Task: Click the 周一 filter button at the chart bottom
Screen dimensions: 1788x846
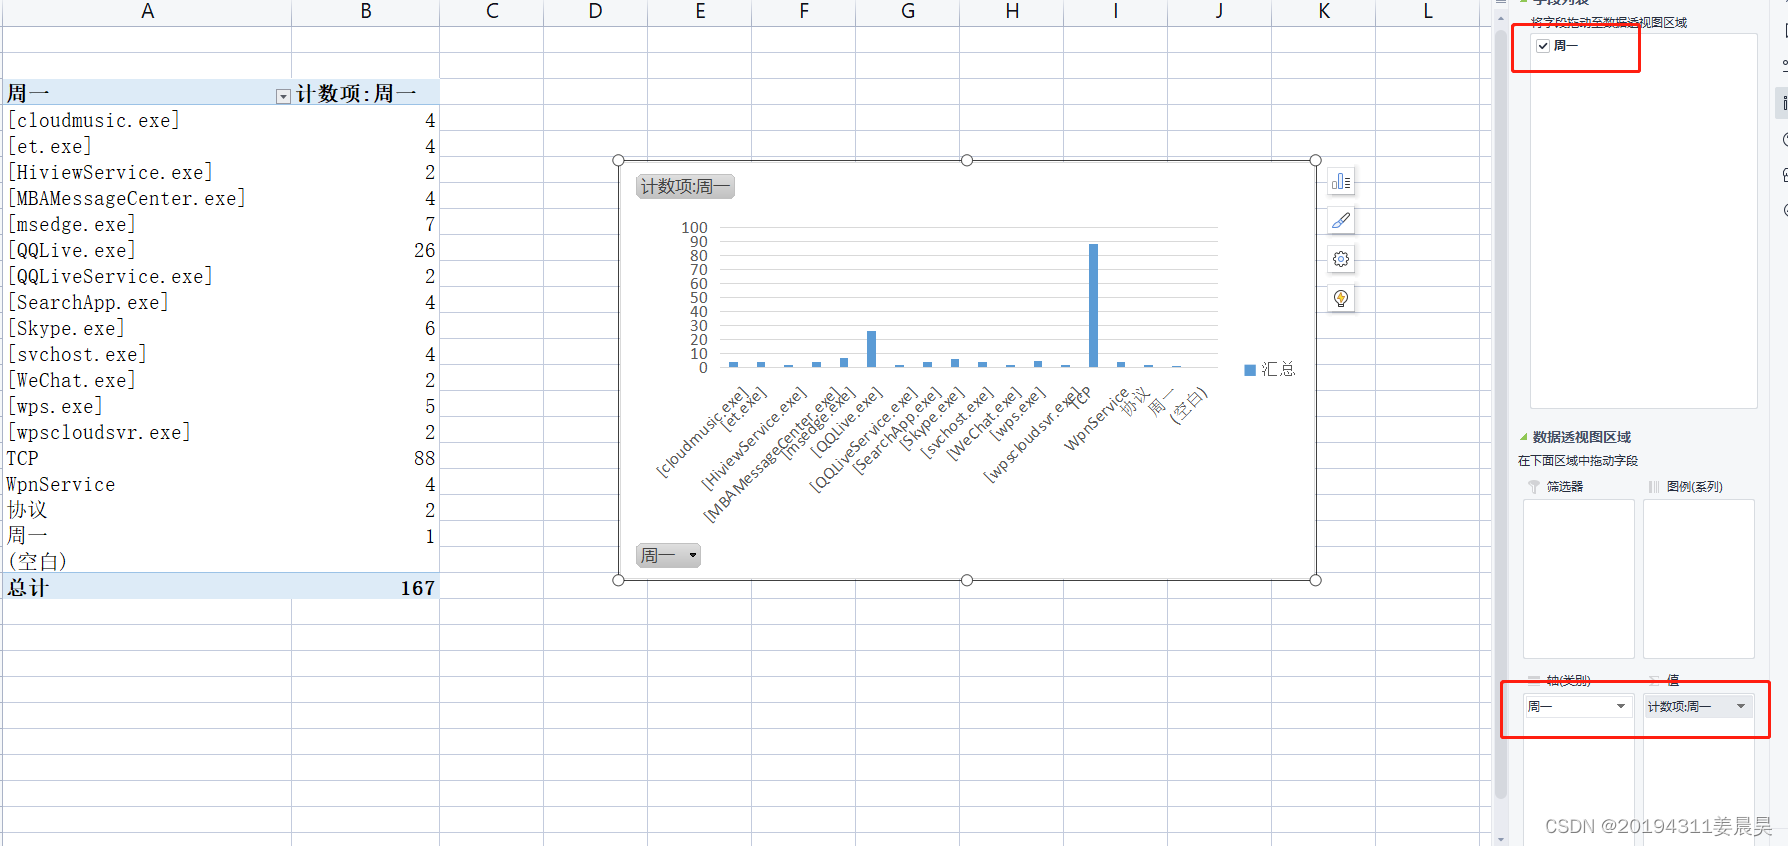Action: (668, 556)
